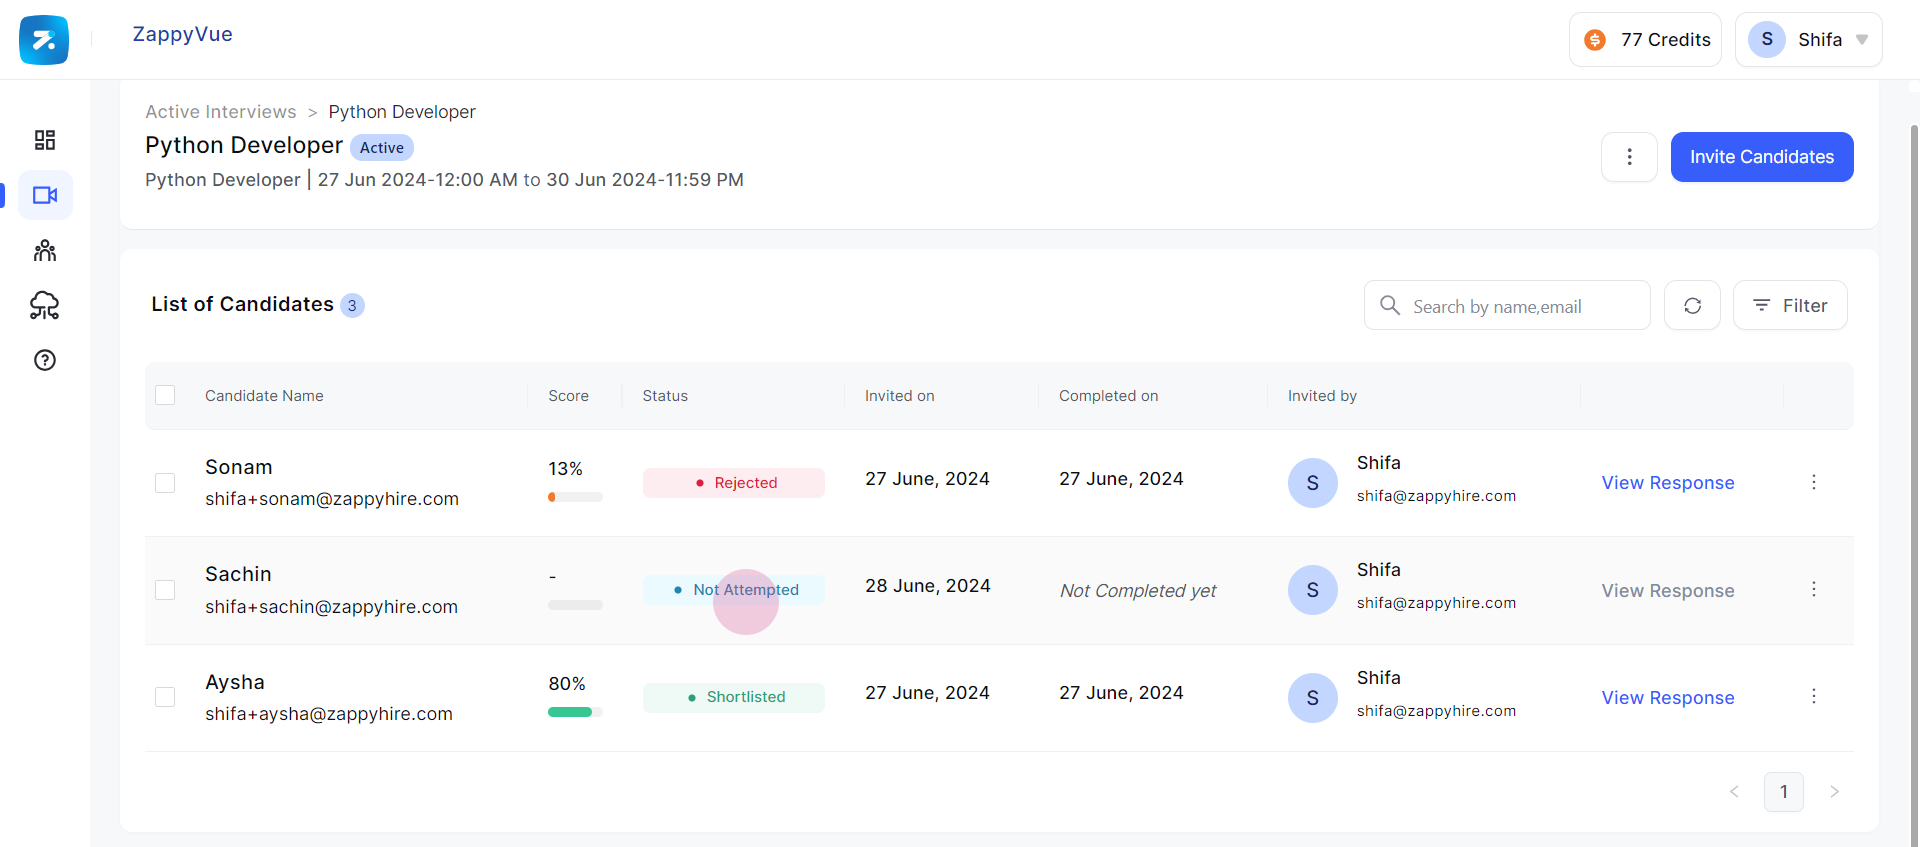Click the Candidate Name column header
Image resolution: width=1920 pixels, height=847 pixels.
264,396
